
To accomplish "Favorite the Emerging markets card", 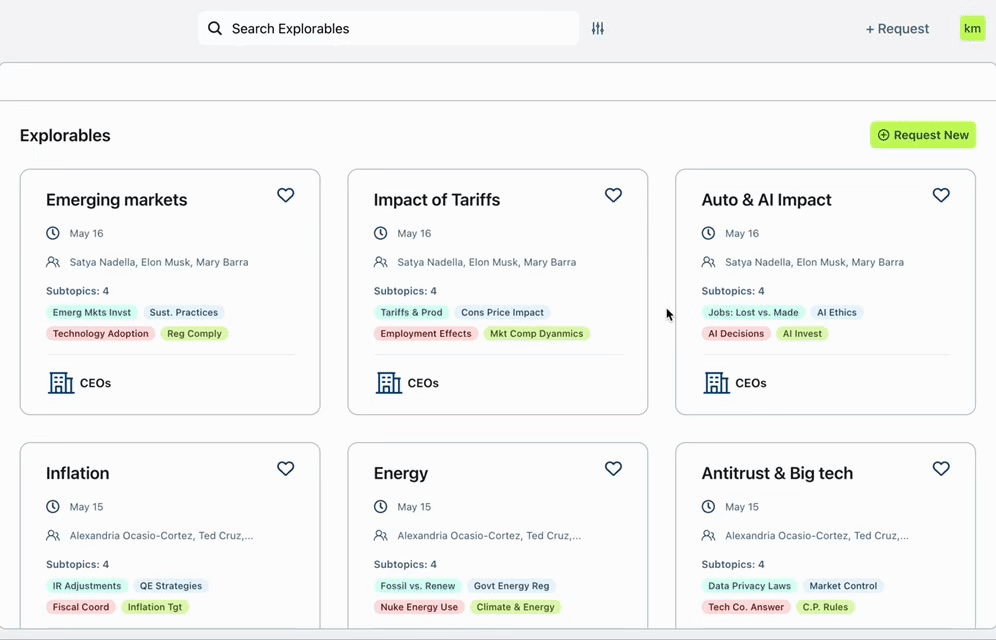I will 286,195.
